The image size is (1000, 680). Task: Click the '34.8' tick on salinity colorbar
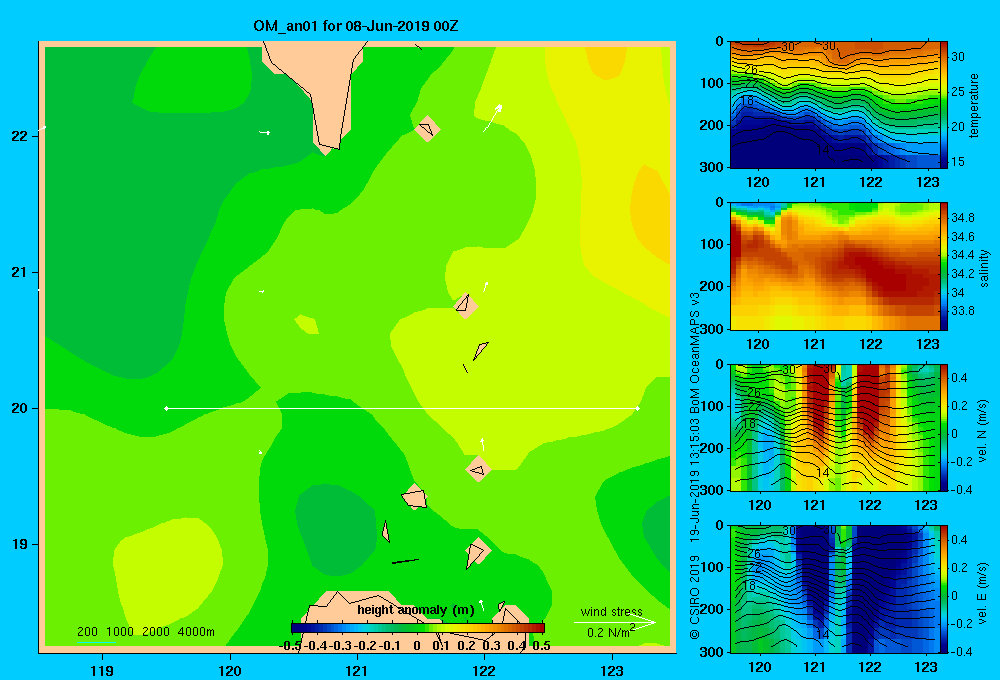[x=962, y=218]
